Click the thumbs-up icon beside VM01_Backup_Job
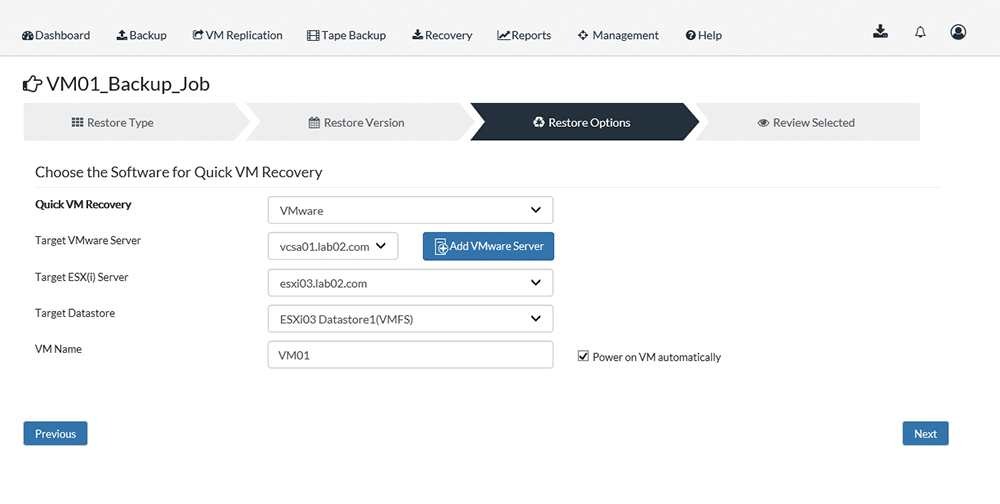This screenshot has height=504, width=1000. click(32, 84)
